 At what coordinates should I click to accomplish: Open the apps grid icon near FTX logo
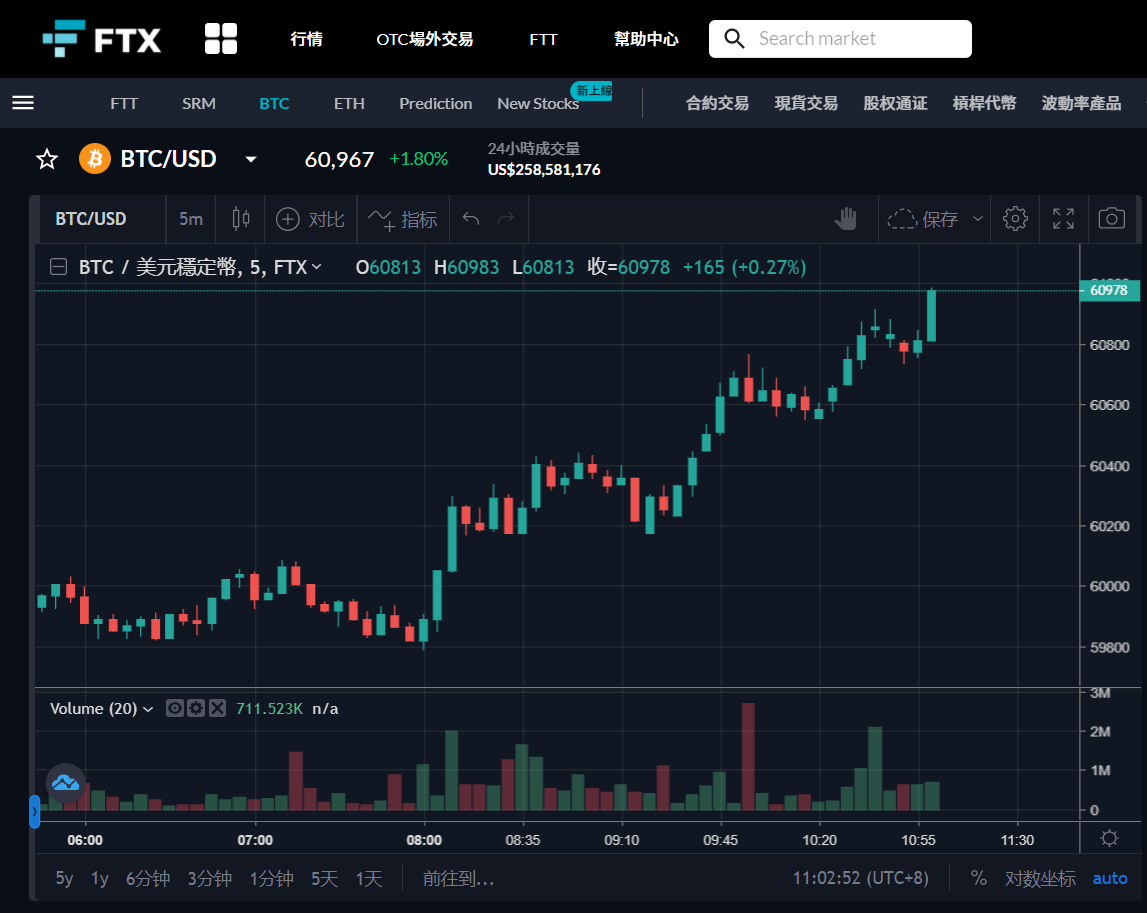click(220, 39)
